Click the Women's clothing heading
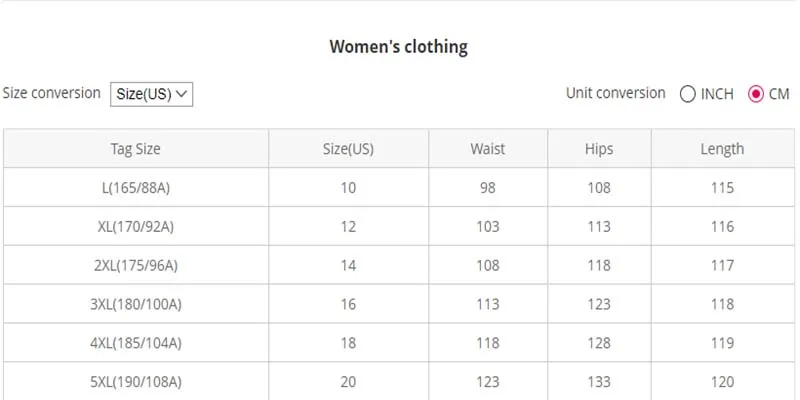Screen dimensions: 800x400 398,47
